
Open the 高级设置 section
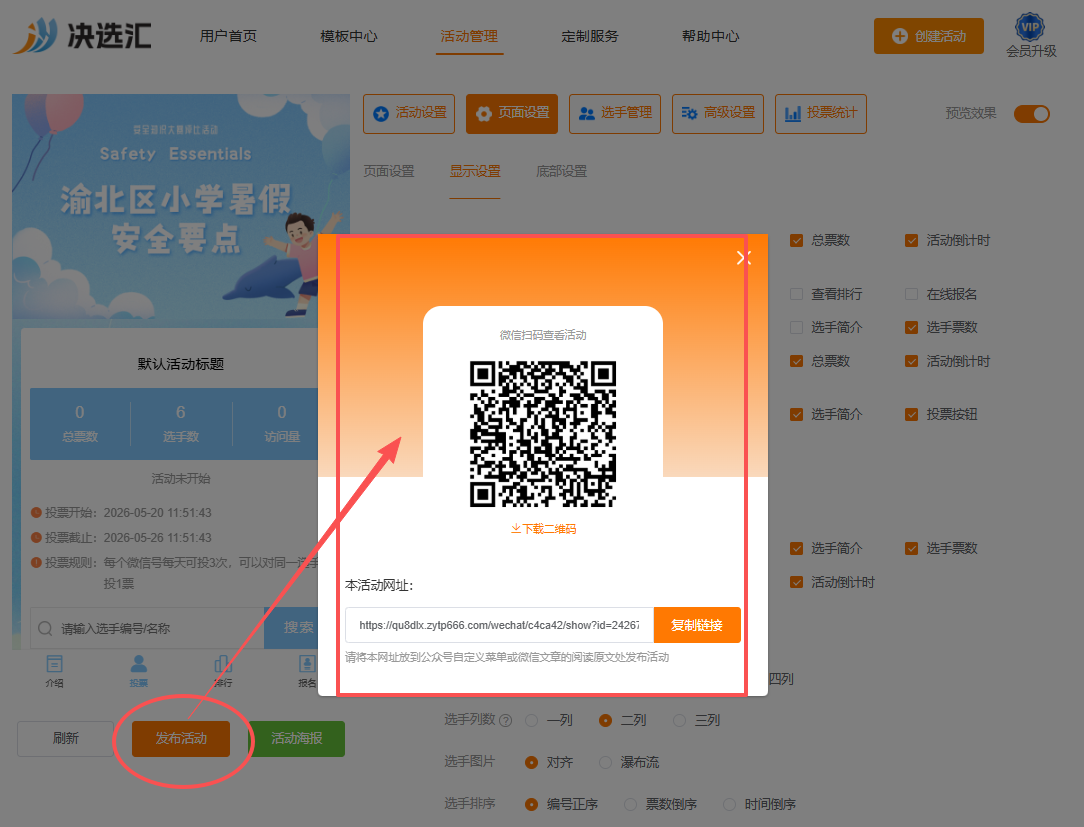click(x=718, y=113)
